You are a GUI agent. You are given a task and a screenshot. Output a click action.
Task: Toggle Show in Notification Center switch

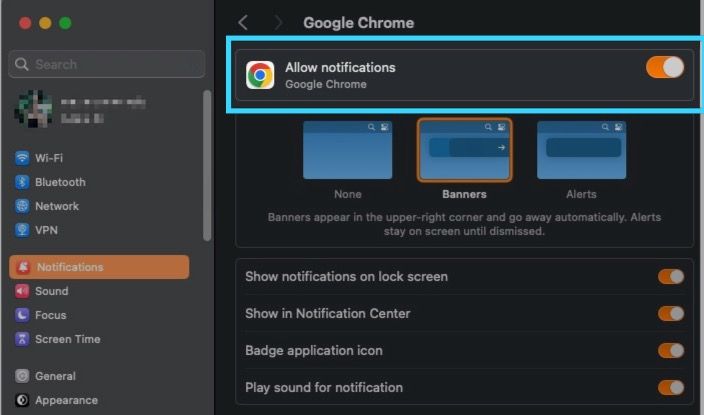[x=671, y=313]
